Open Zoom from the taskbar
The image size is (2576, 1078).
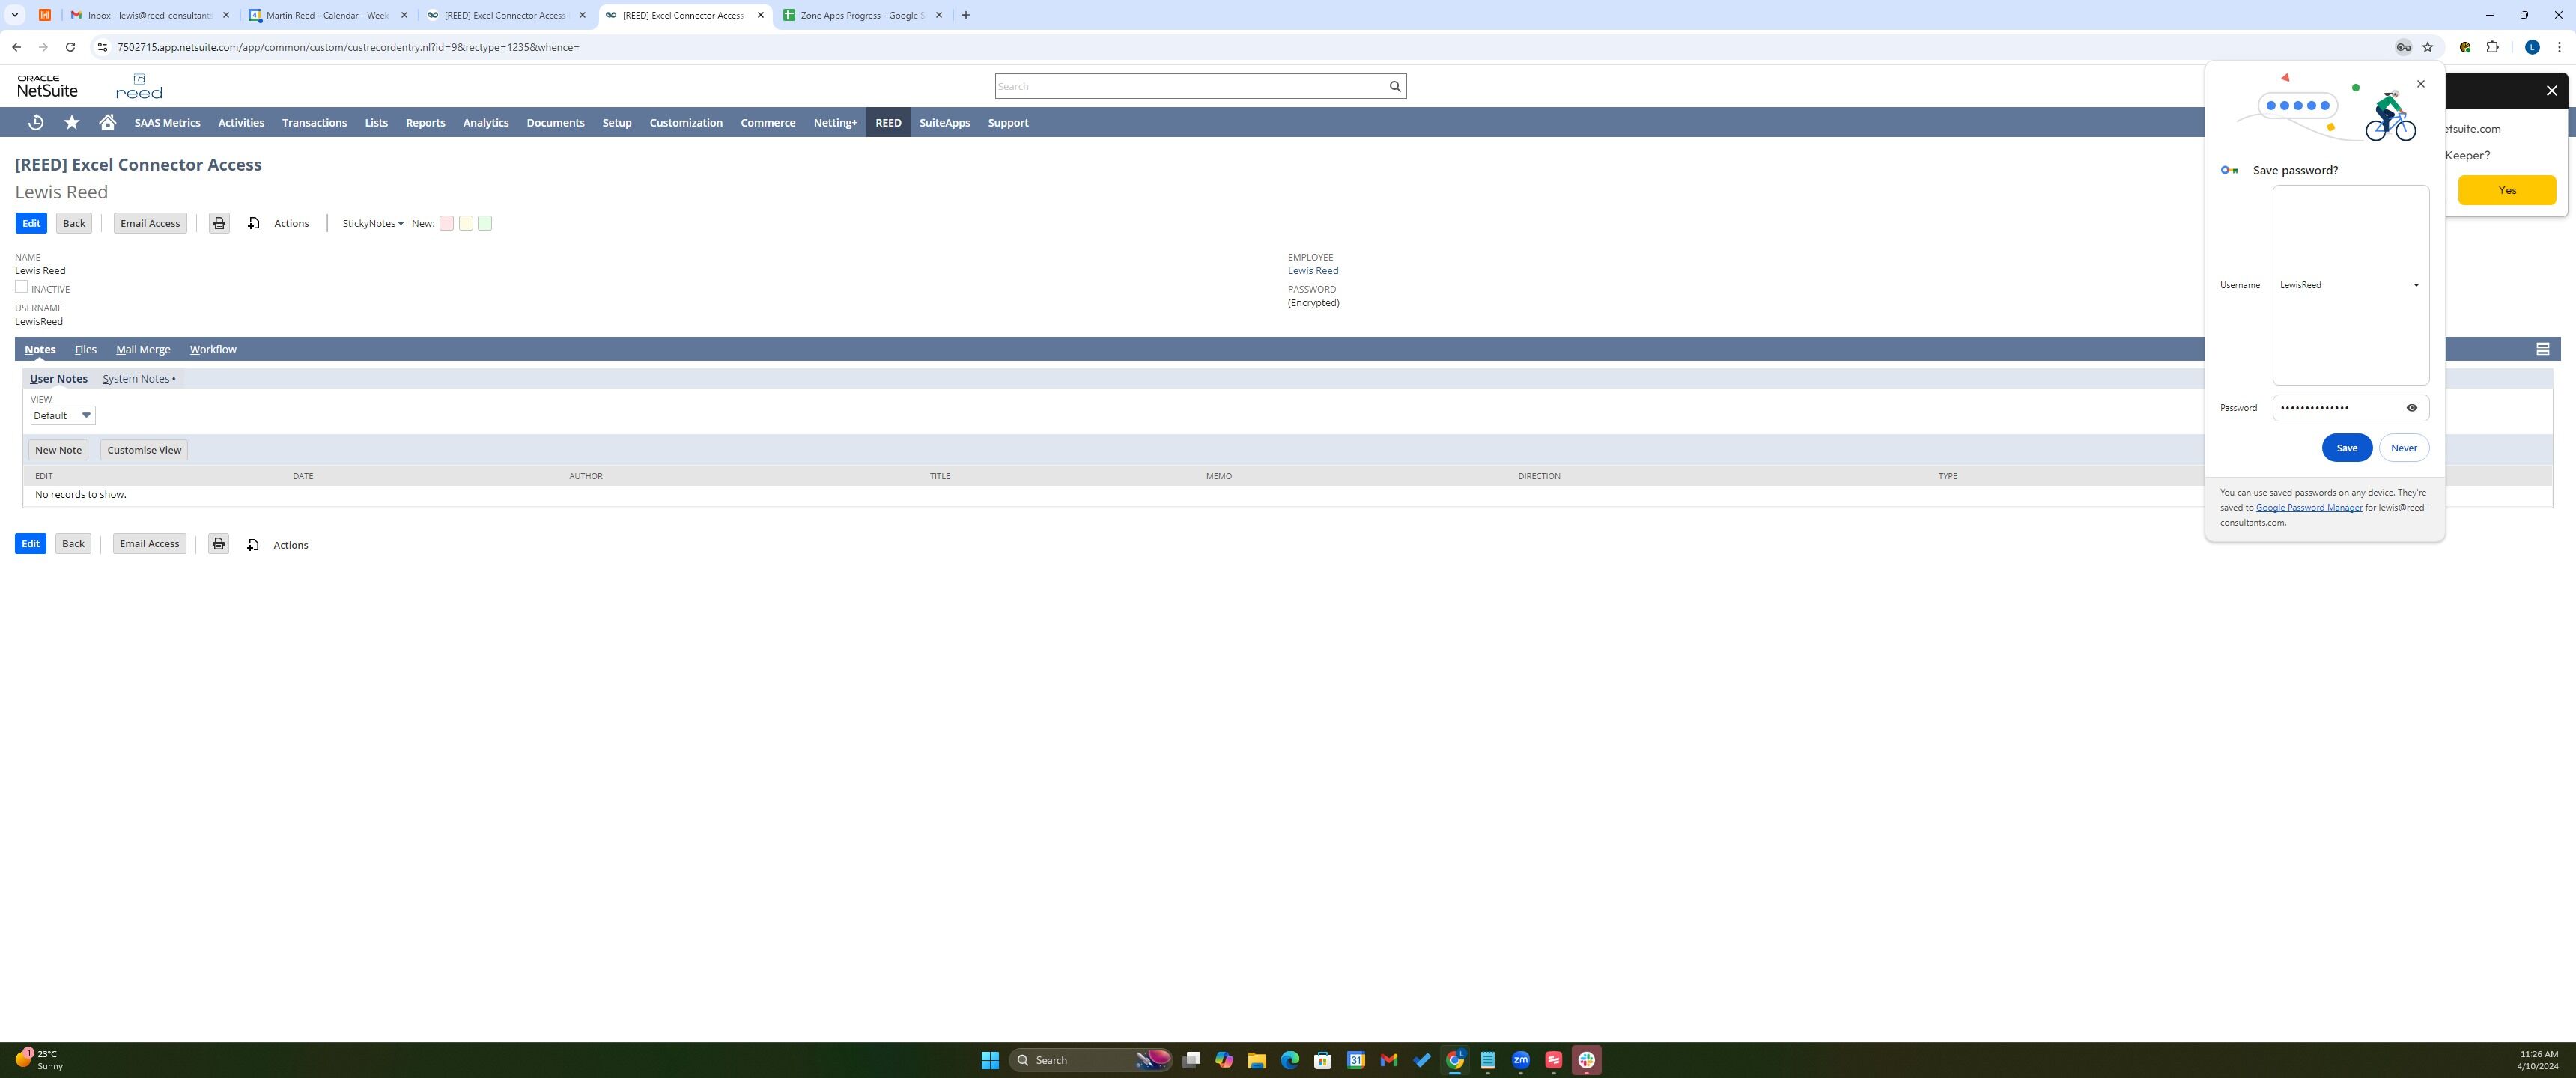(x=1520, y=1060)
